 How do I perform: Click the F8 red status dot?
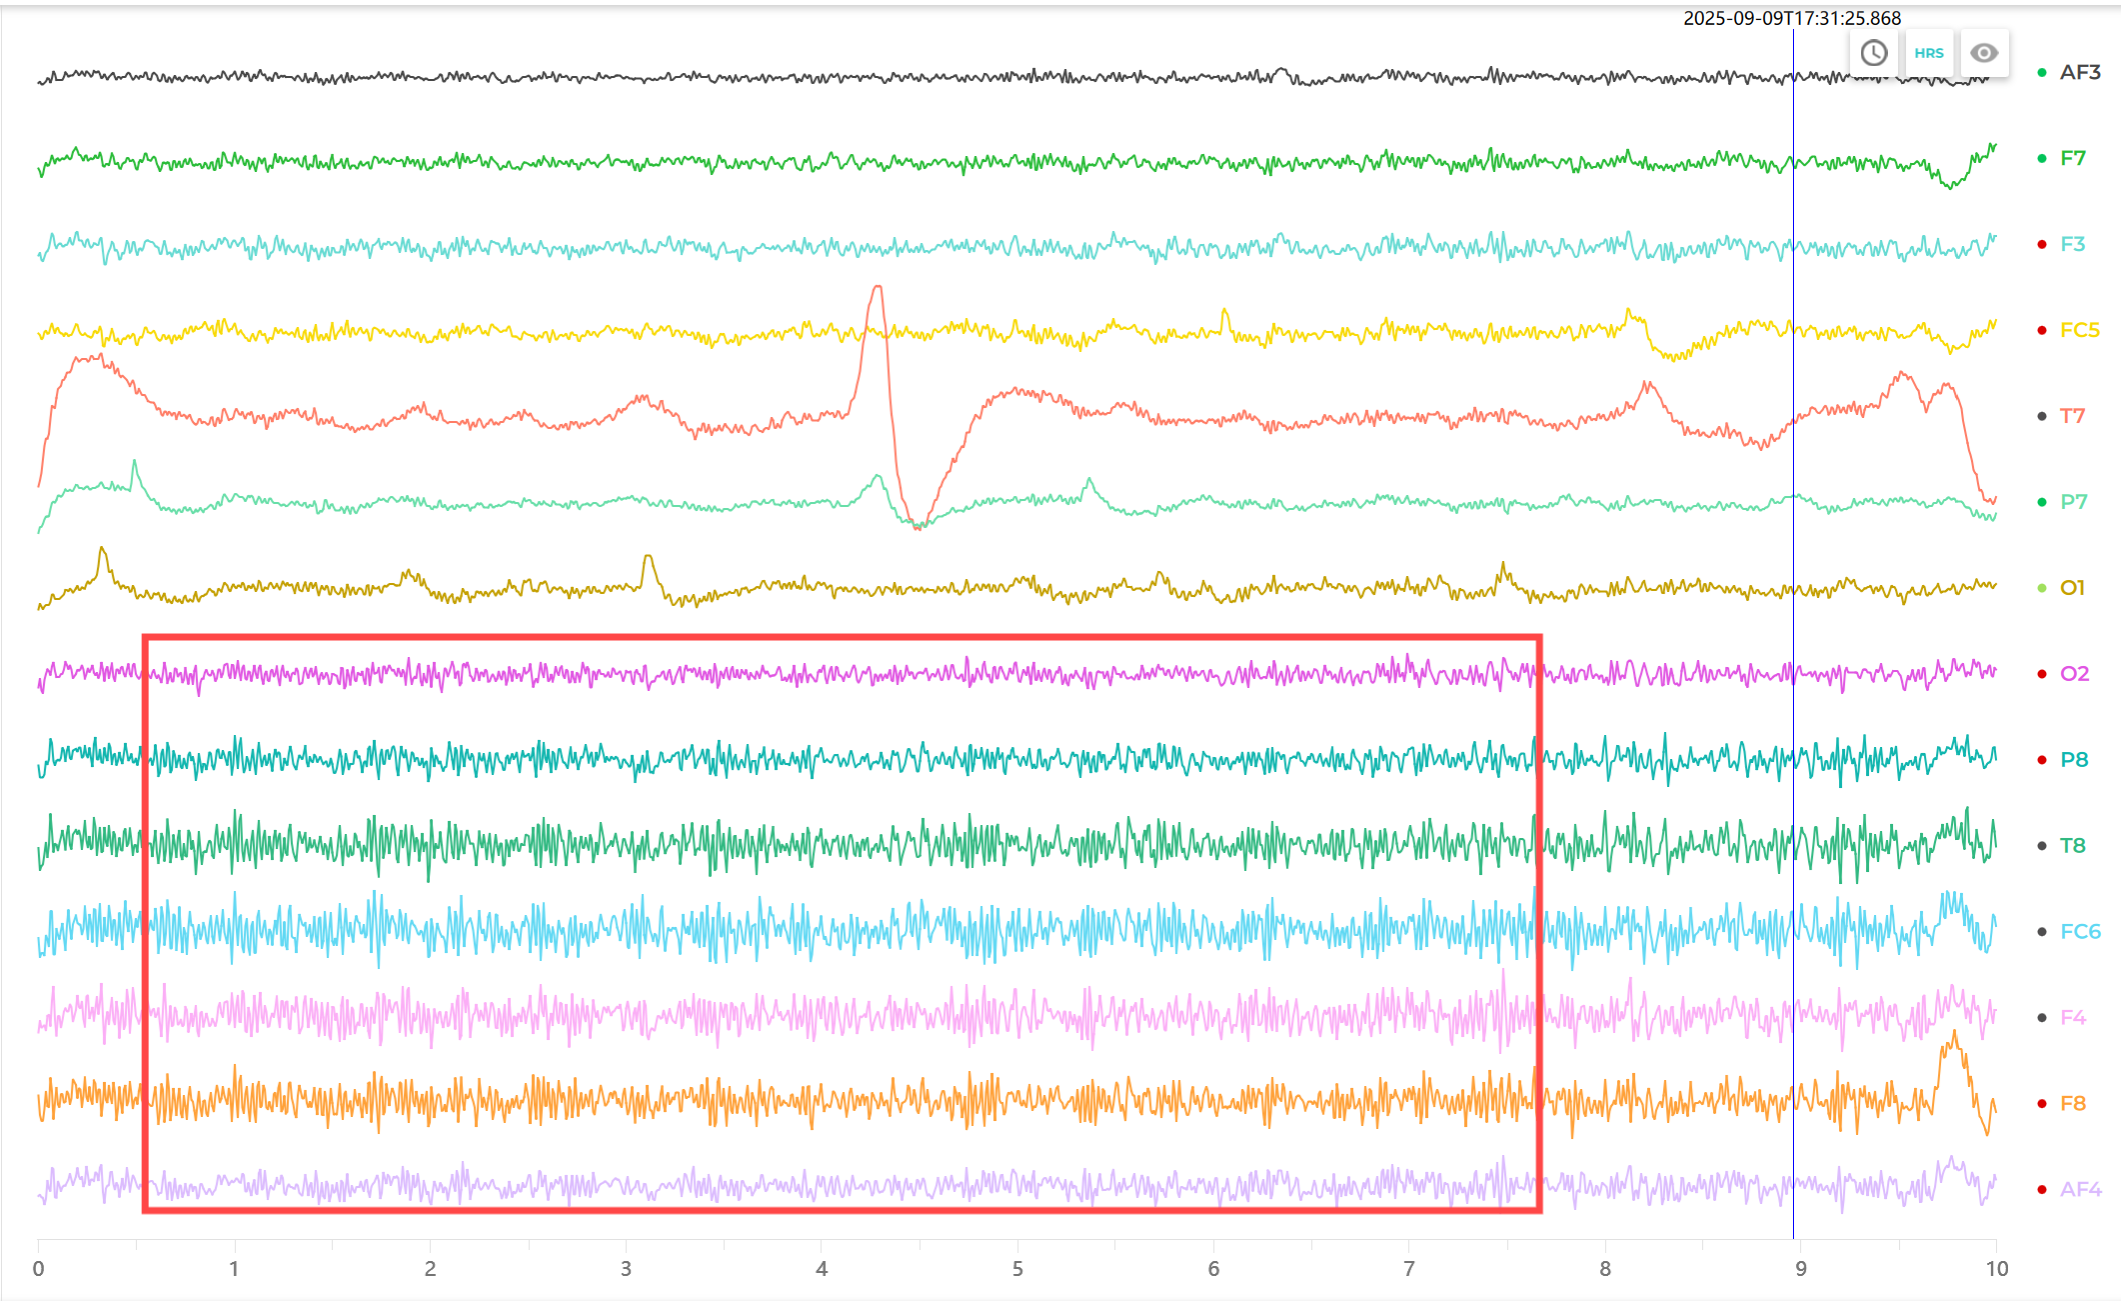(2042, 1104)
